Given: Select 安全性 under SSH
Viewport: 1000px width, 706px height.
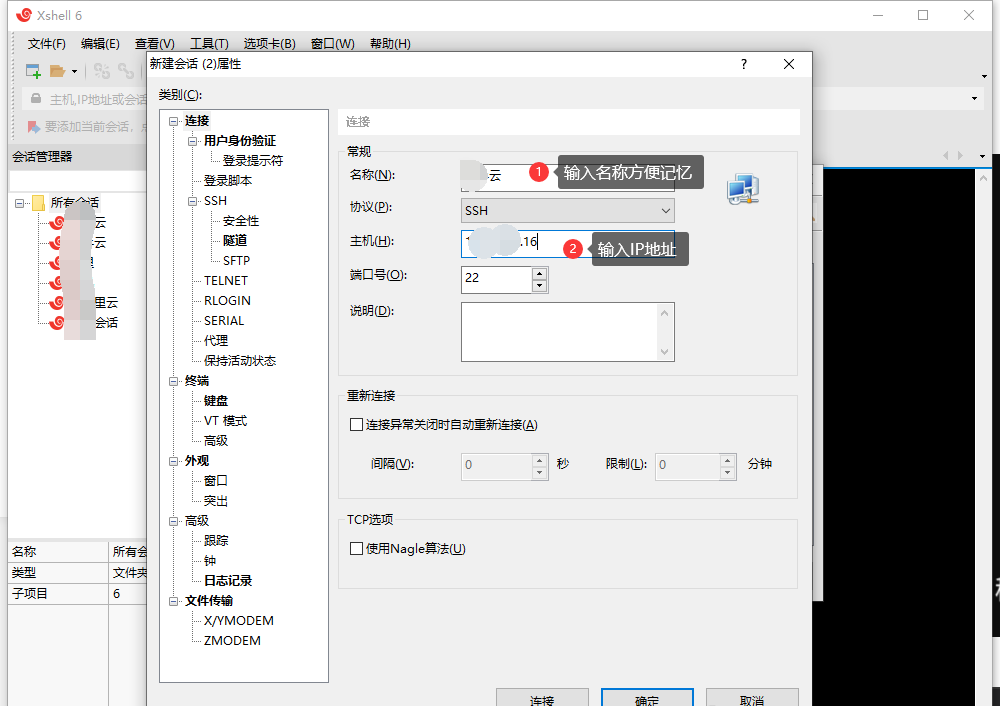Looking at the screenshot, I should 240,221.
